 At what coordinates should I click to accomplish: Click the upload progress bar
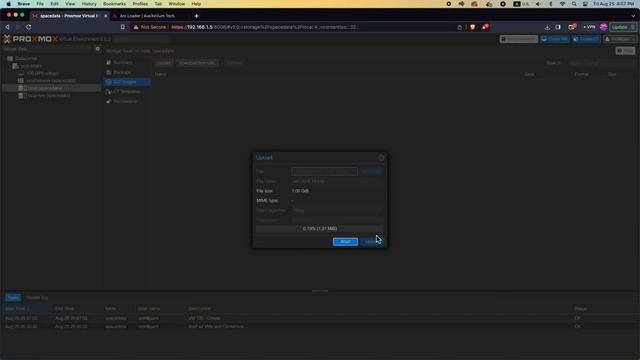point(320,229)
